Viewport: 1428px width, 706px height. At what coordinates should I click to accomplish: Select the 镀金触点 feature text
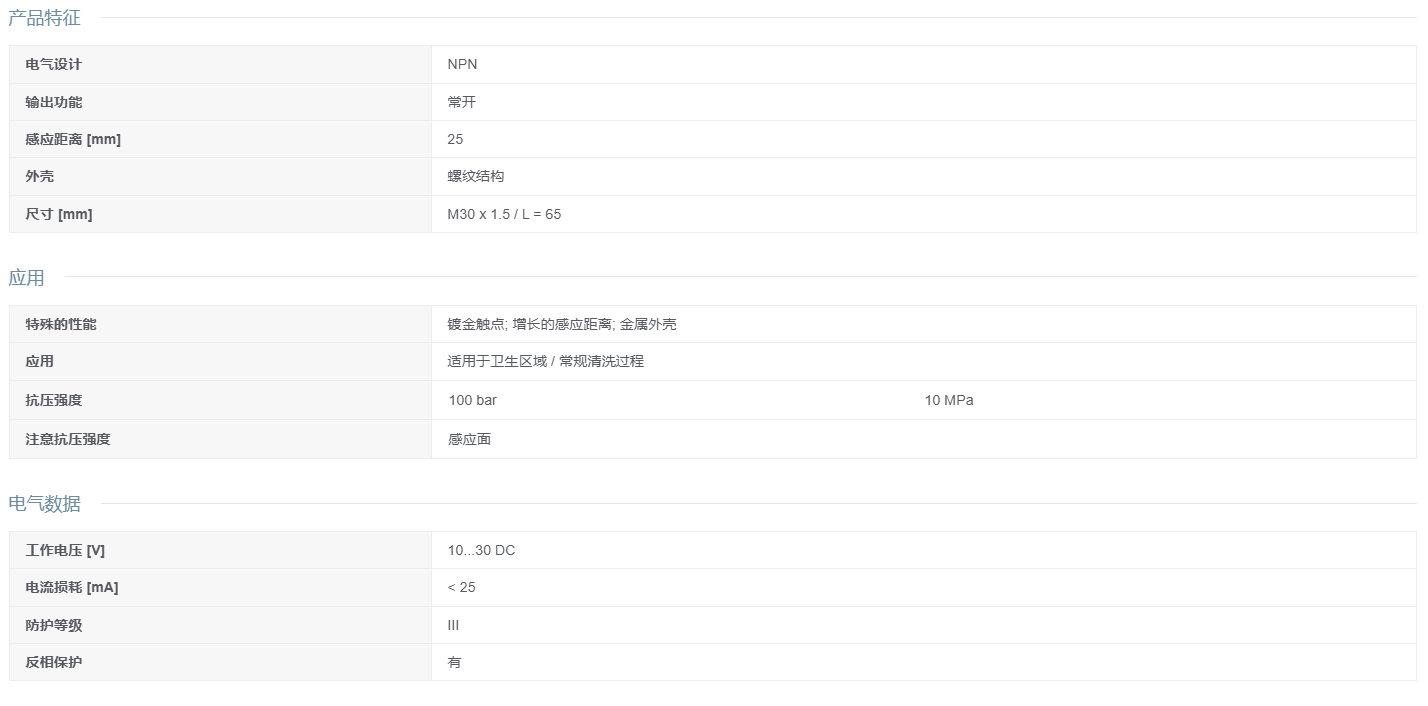click(476, 324)
